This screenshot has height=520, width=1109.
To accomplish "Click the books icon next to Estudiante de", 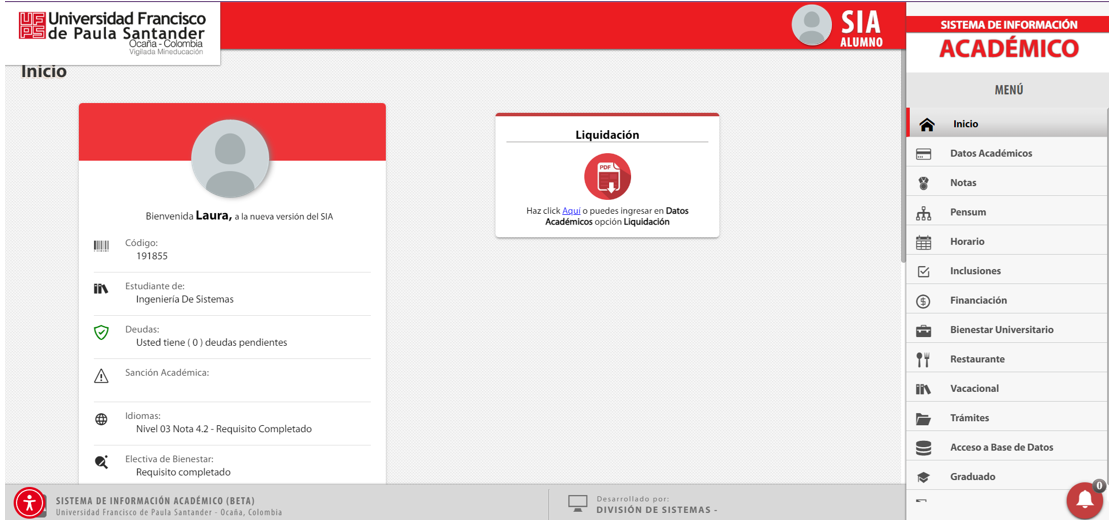I will pyautogui.click(x=101, y=289).
